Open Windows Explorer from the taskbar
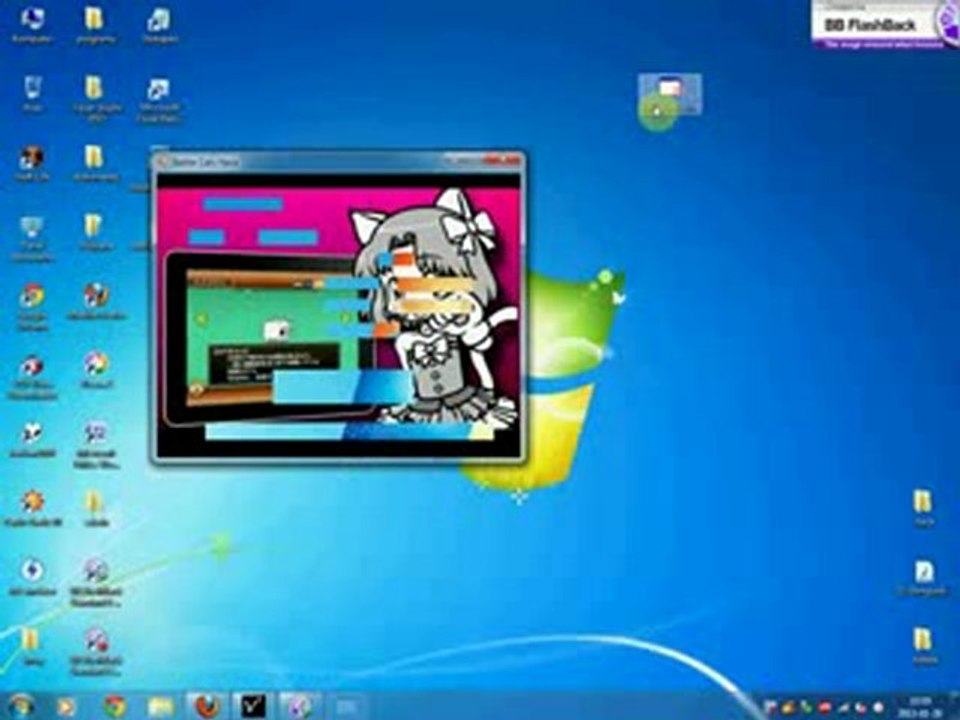 [160, 707]
